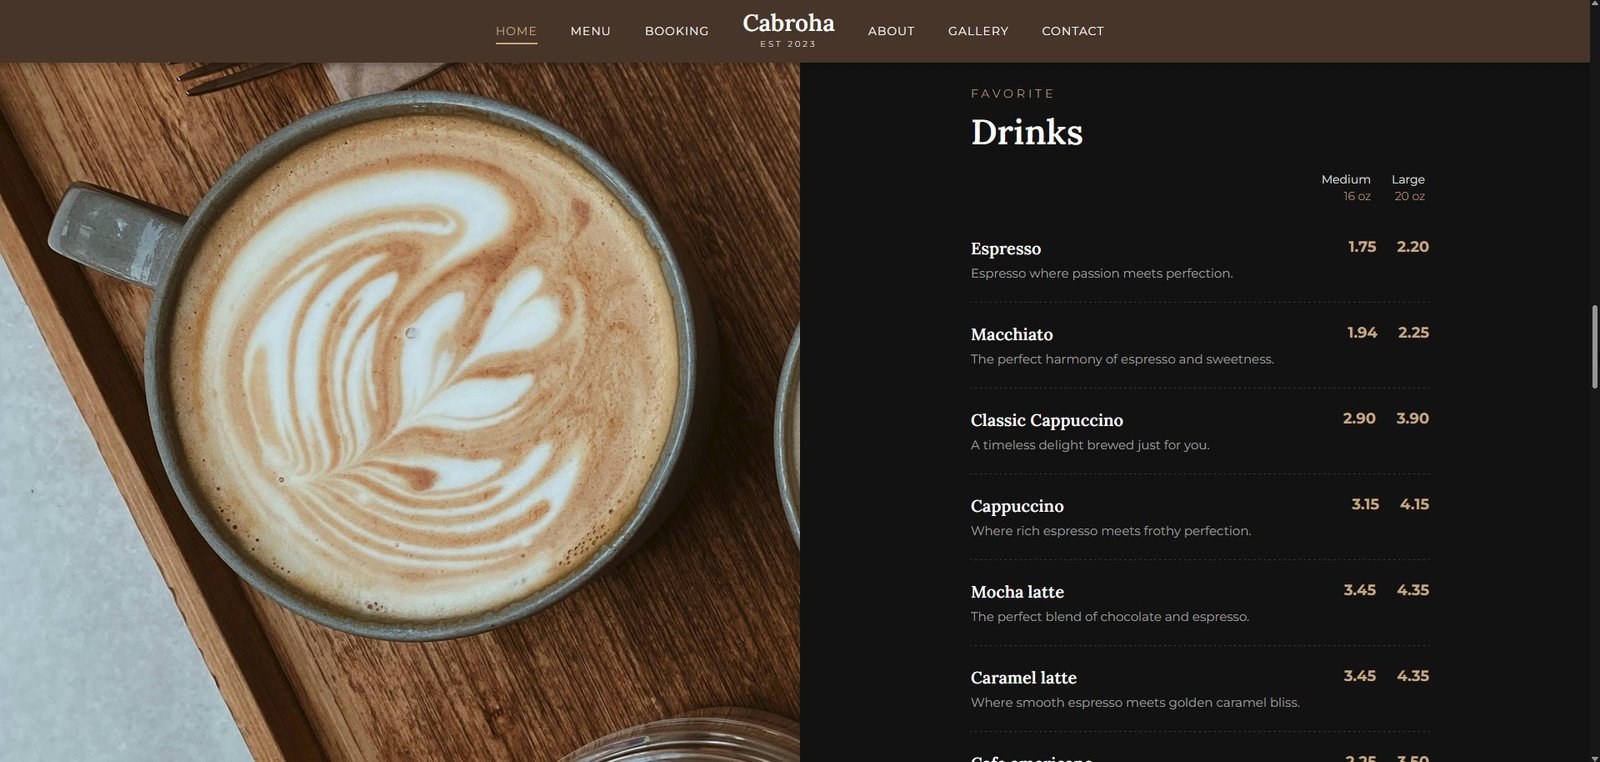Viewport: 1600px width, 762px height.
Task: Select the Mocha latte item
Action: tap(1017, 592)
